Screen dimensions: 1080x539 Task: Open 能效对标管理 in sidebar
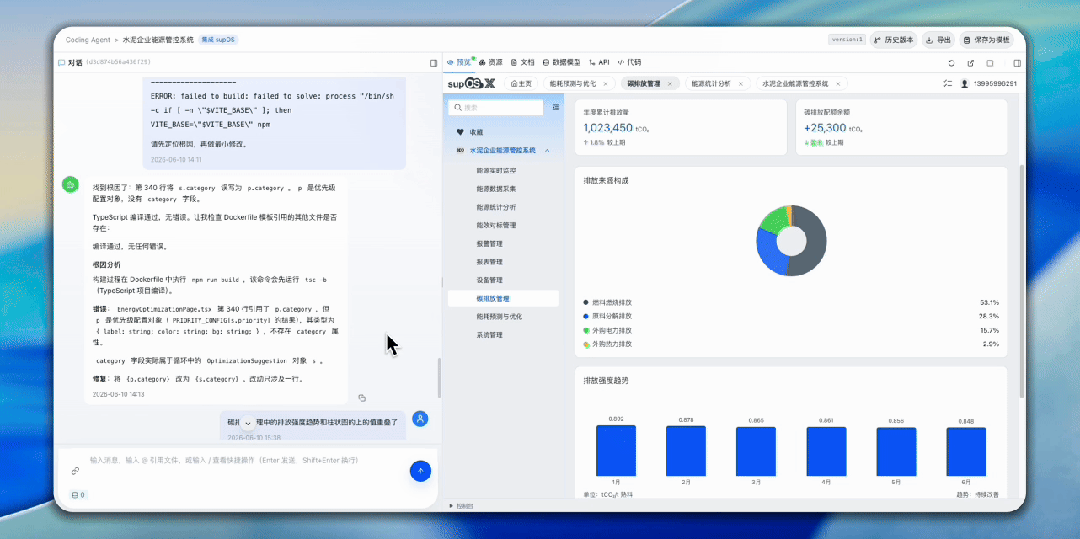coord(496,225)
